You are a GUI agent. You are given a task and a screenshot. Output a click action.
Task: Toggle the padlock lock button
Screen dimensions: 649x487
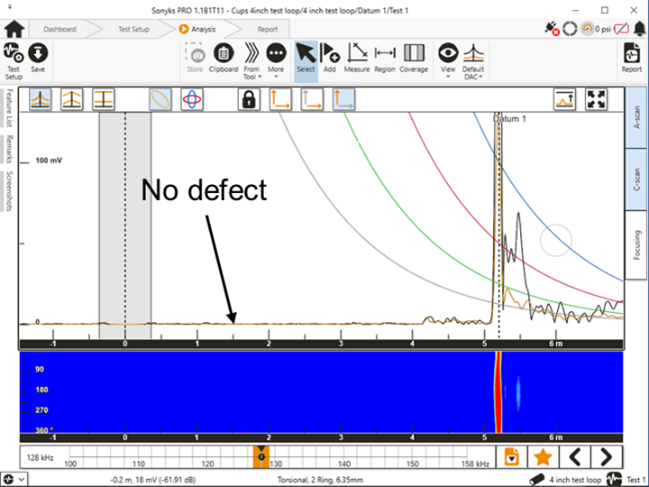tap(247, 99)
